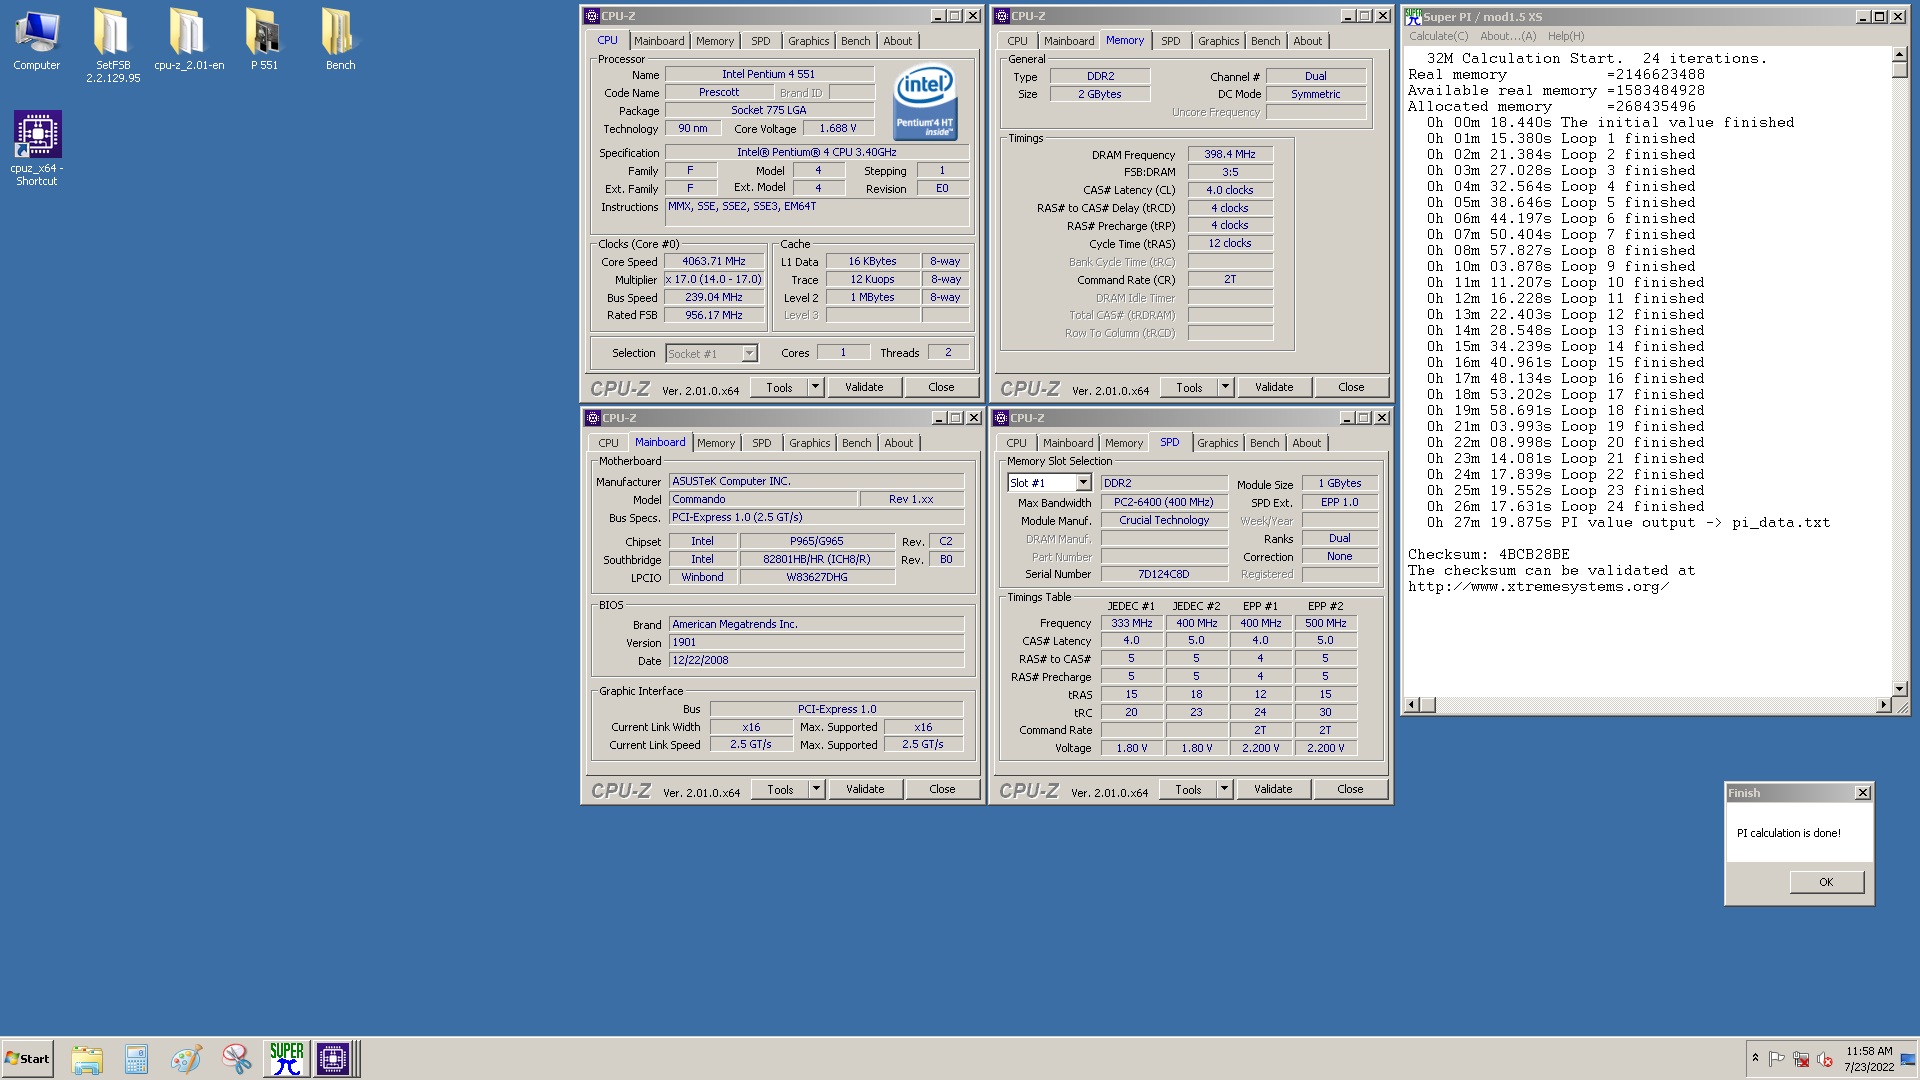1920x1080 pixels.
Task: Open Graphics tab in Mainboard window
Action: pyautogui.click(x=809, y=443)
